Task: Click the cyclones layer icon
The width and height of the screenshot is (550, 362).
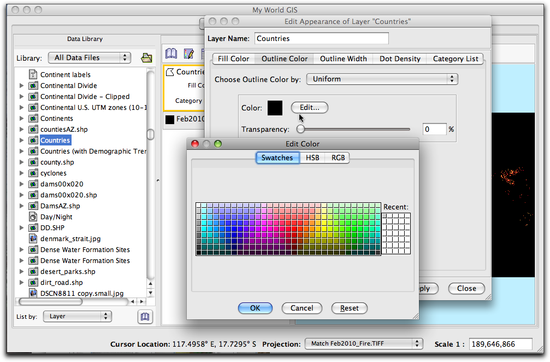Action: 33,173
